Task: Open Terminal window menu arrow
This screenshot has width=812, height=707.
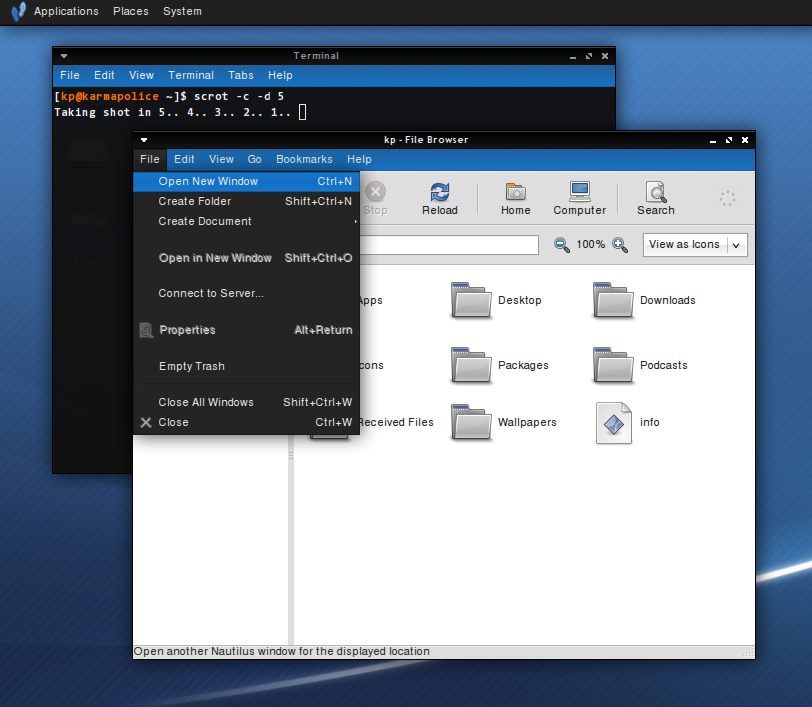Action: click(64, 56)
